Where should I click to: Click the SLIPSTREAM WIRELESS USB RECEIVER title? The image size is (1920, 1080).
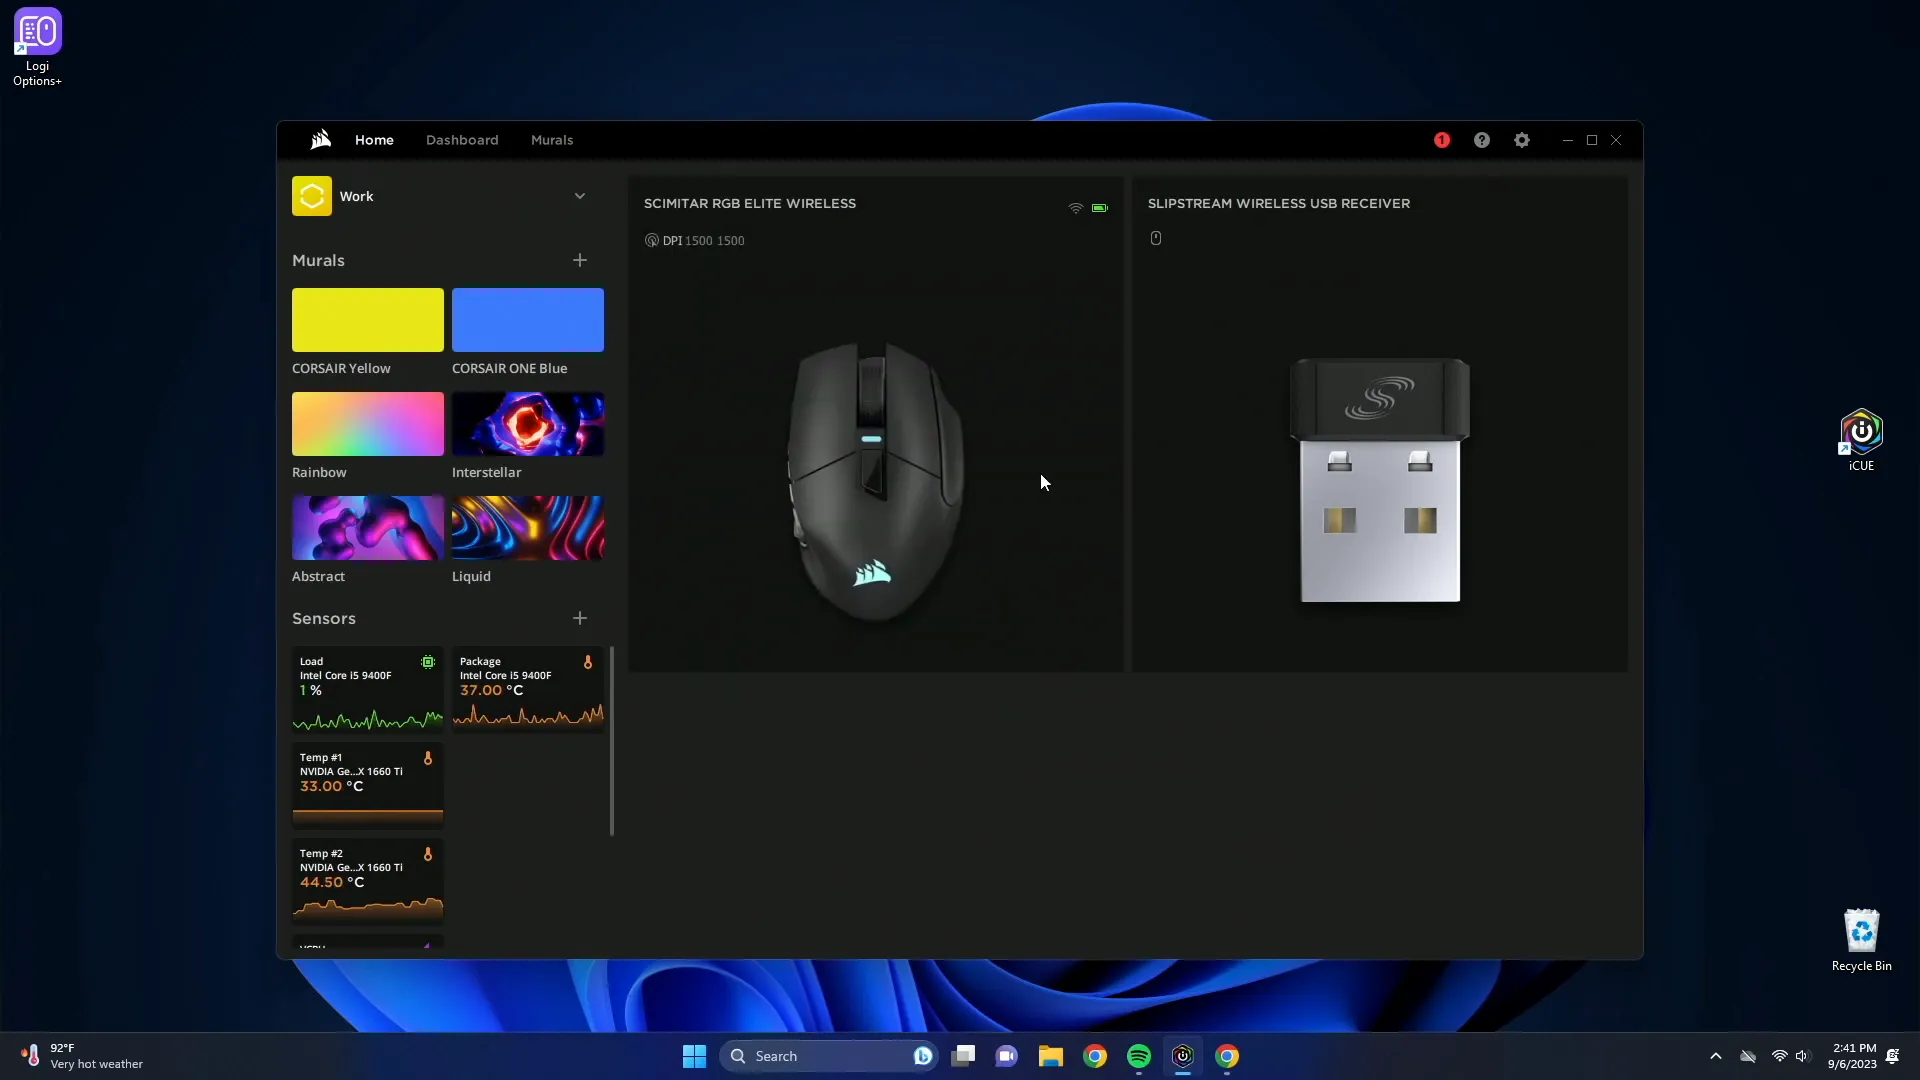tap(1279, 203)
